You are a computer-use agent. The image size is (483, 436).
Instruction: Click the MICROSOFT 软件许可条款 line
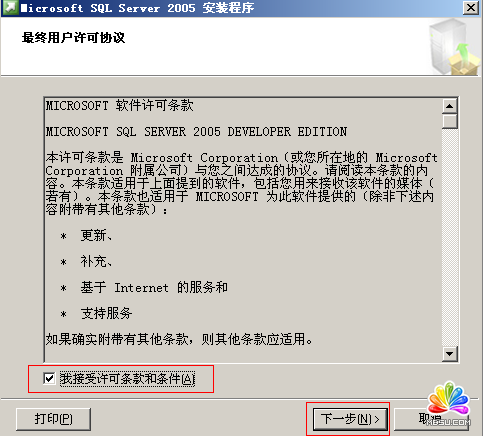coord(119,106)
